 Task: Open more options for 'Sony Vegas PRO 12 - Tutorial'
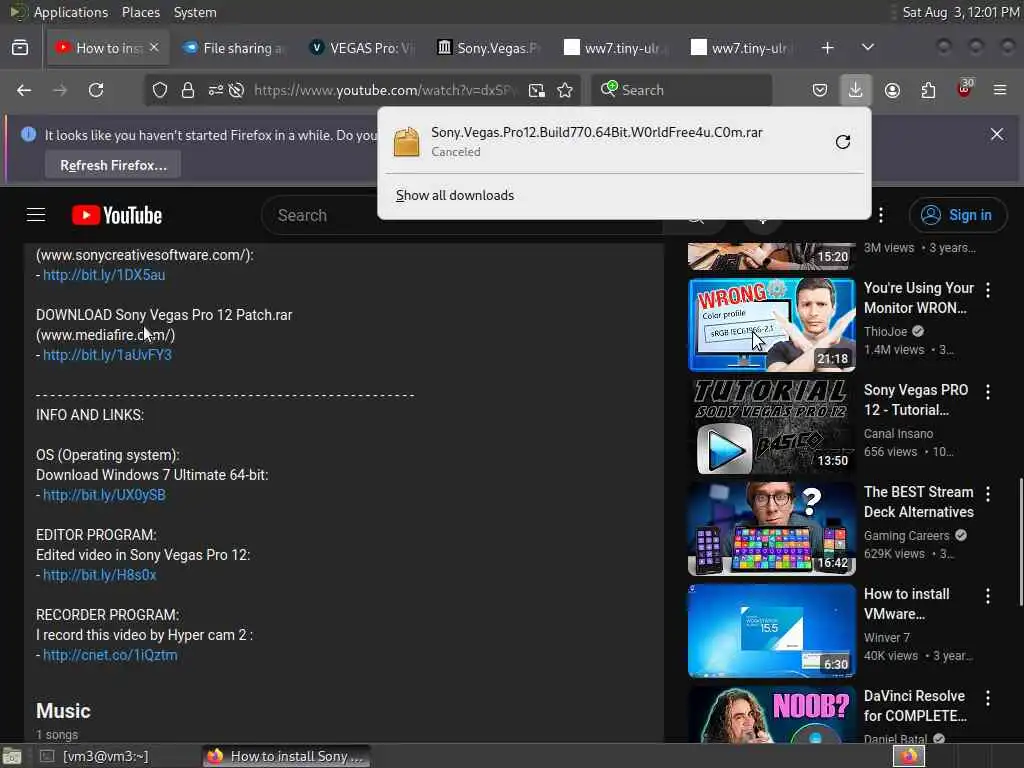tap(988, 392)
